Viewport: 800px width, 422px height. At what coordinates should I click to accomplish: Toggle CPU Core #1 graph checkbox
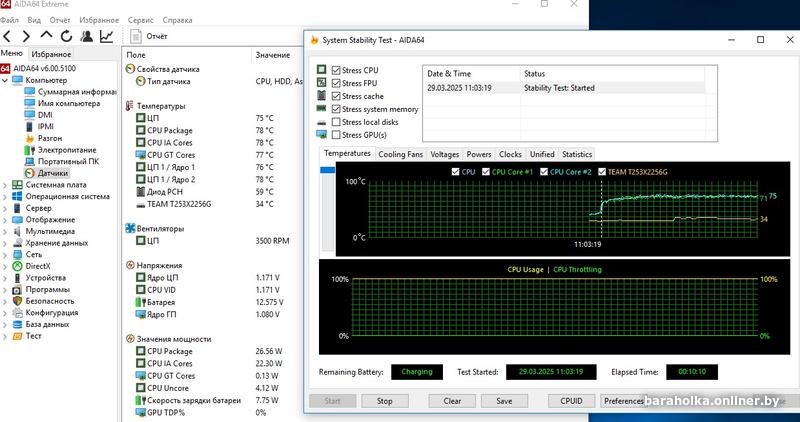coord(486,172)
